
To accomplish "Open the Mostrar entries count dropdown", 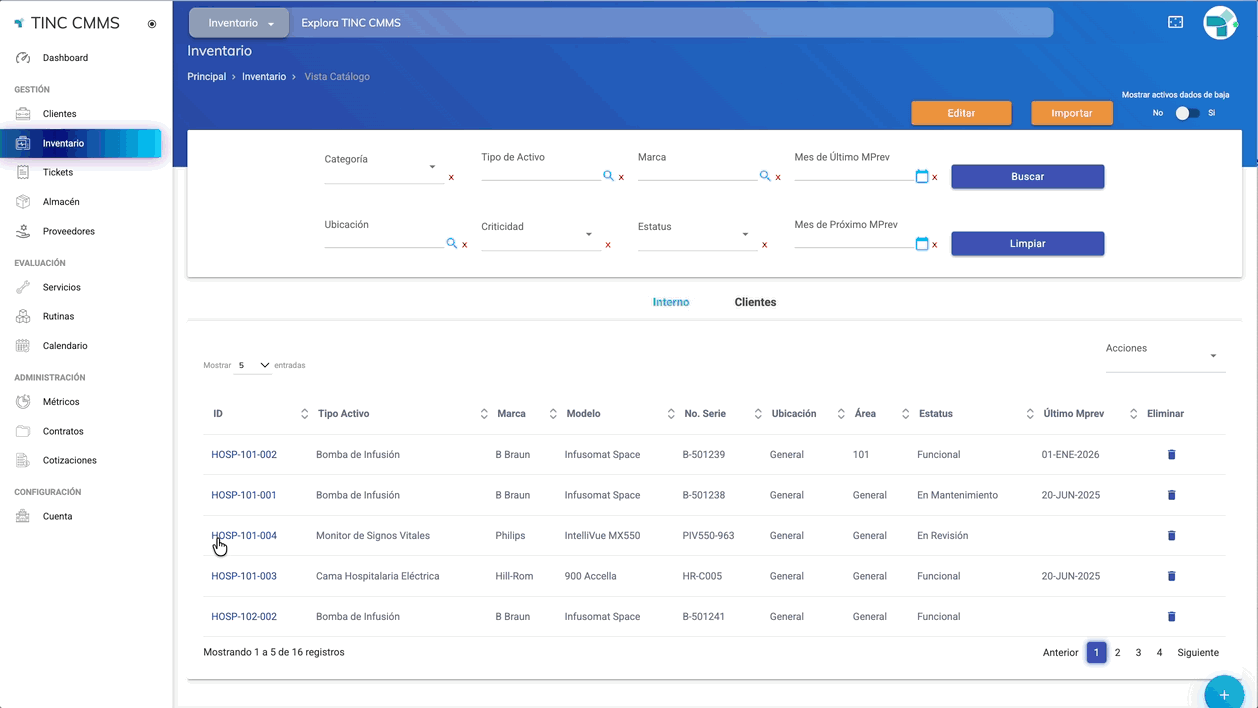I will click(x=254, y=365).
